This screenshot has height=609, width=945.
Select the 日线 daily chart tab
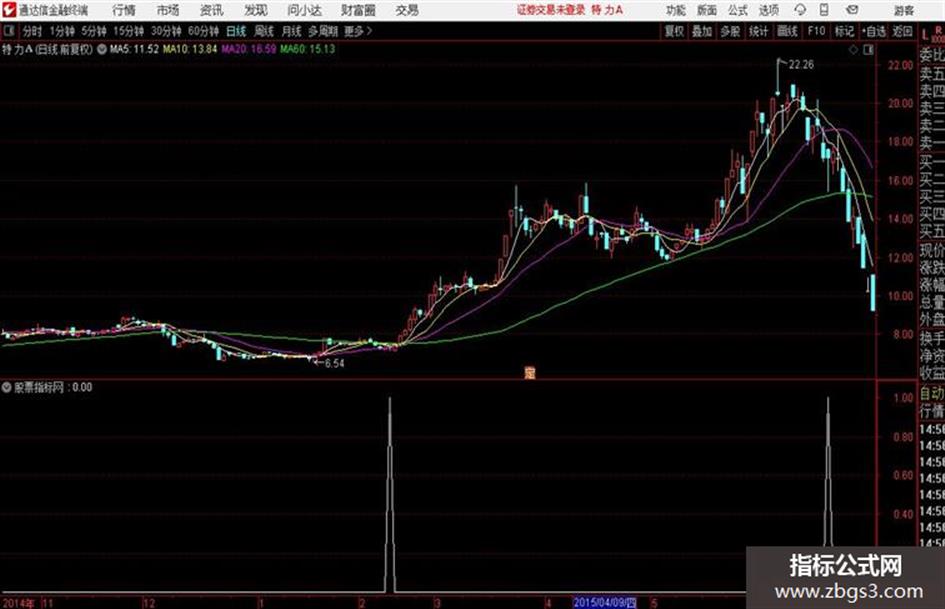tap(236, 31)
